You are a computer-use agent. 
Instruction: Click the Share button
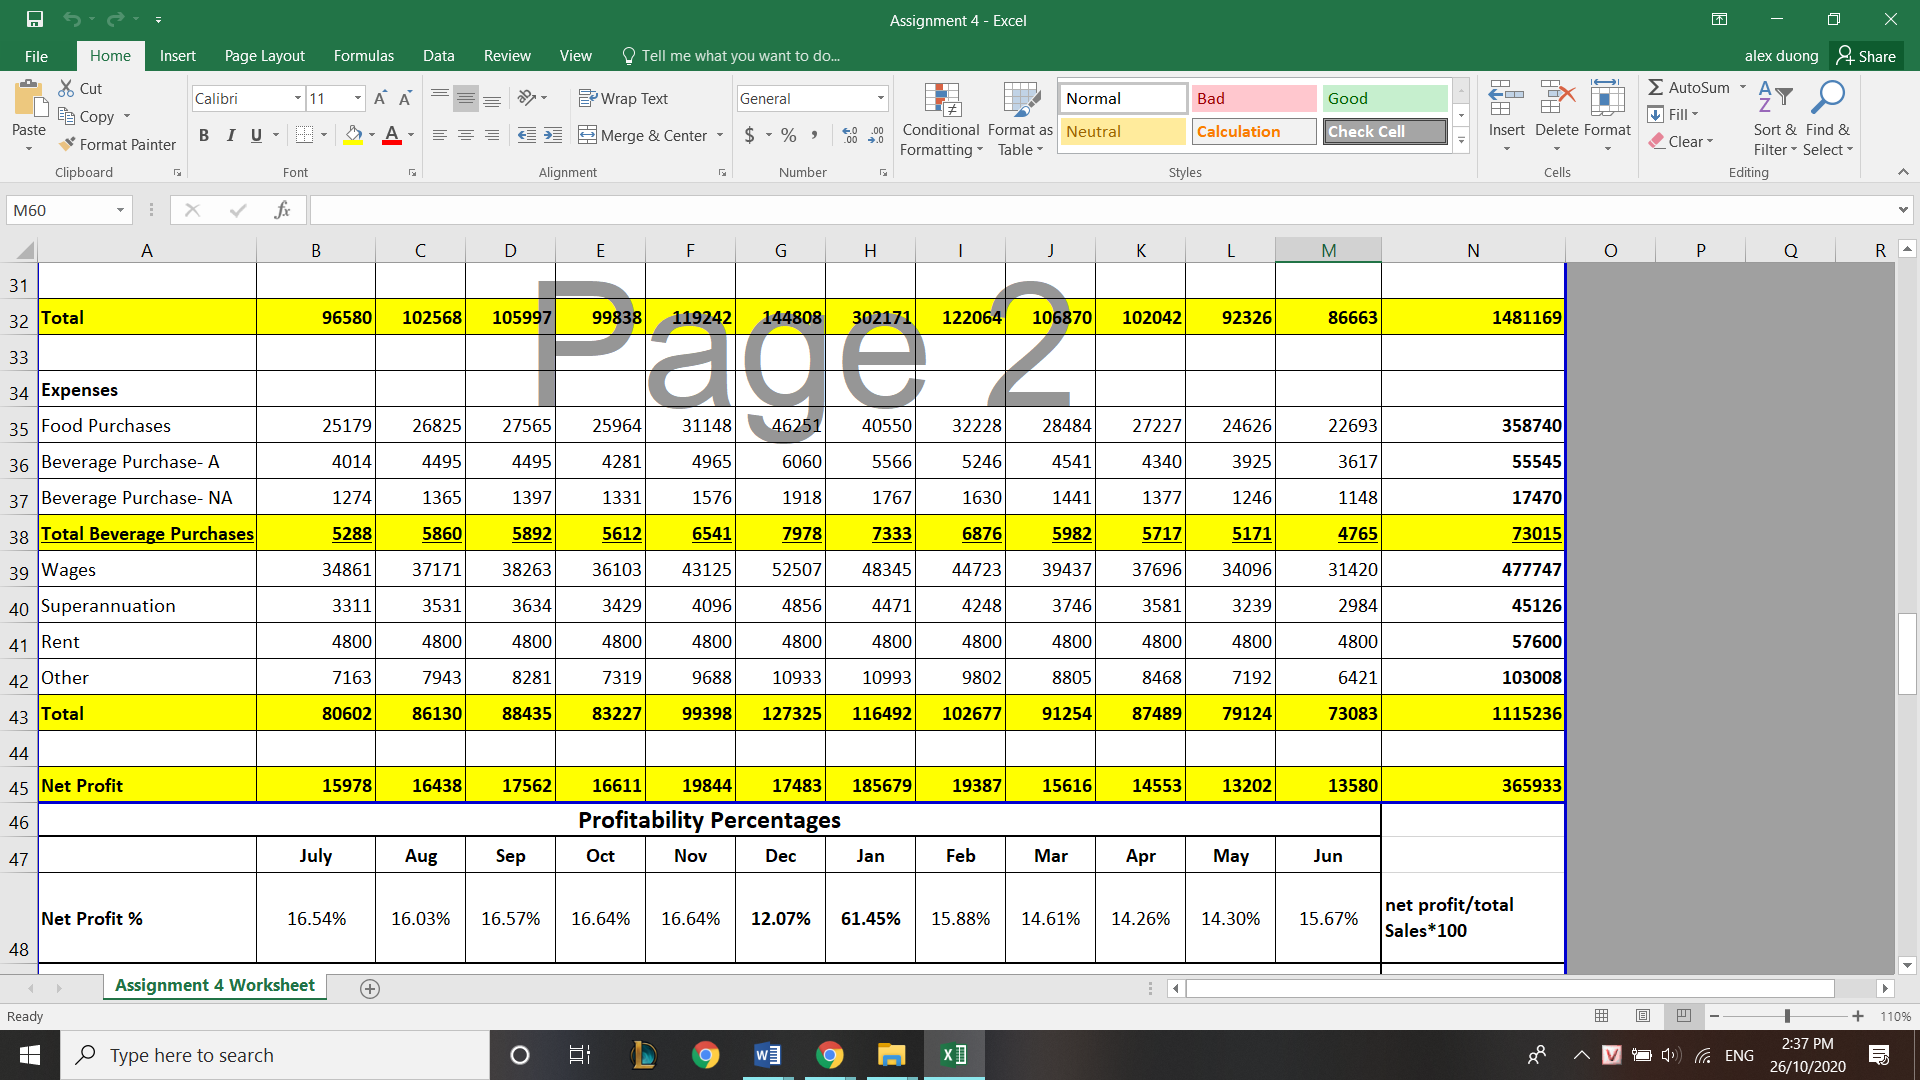pos(1866,56)
